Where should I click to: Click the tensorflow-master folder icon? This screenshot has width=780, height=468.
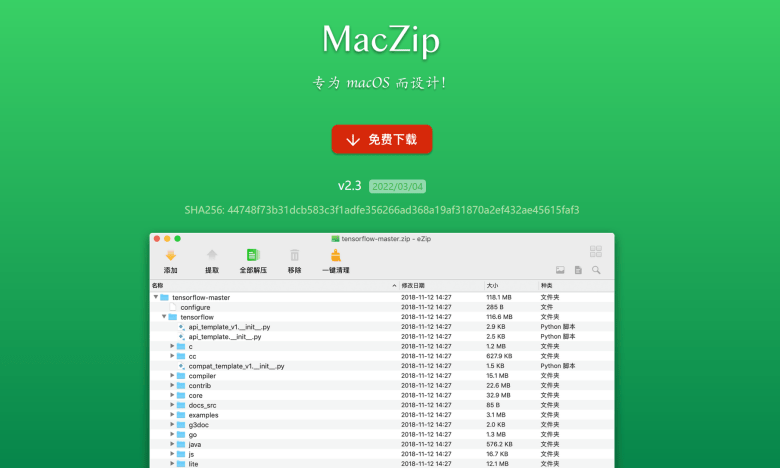165,297
